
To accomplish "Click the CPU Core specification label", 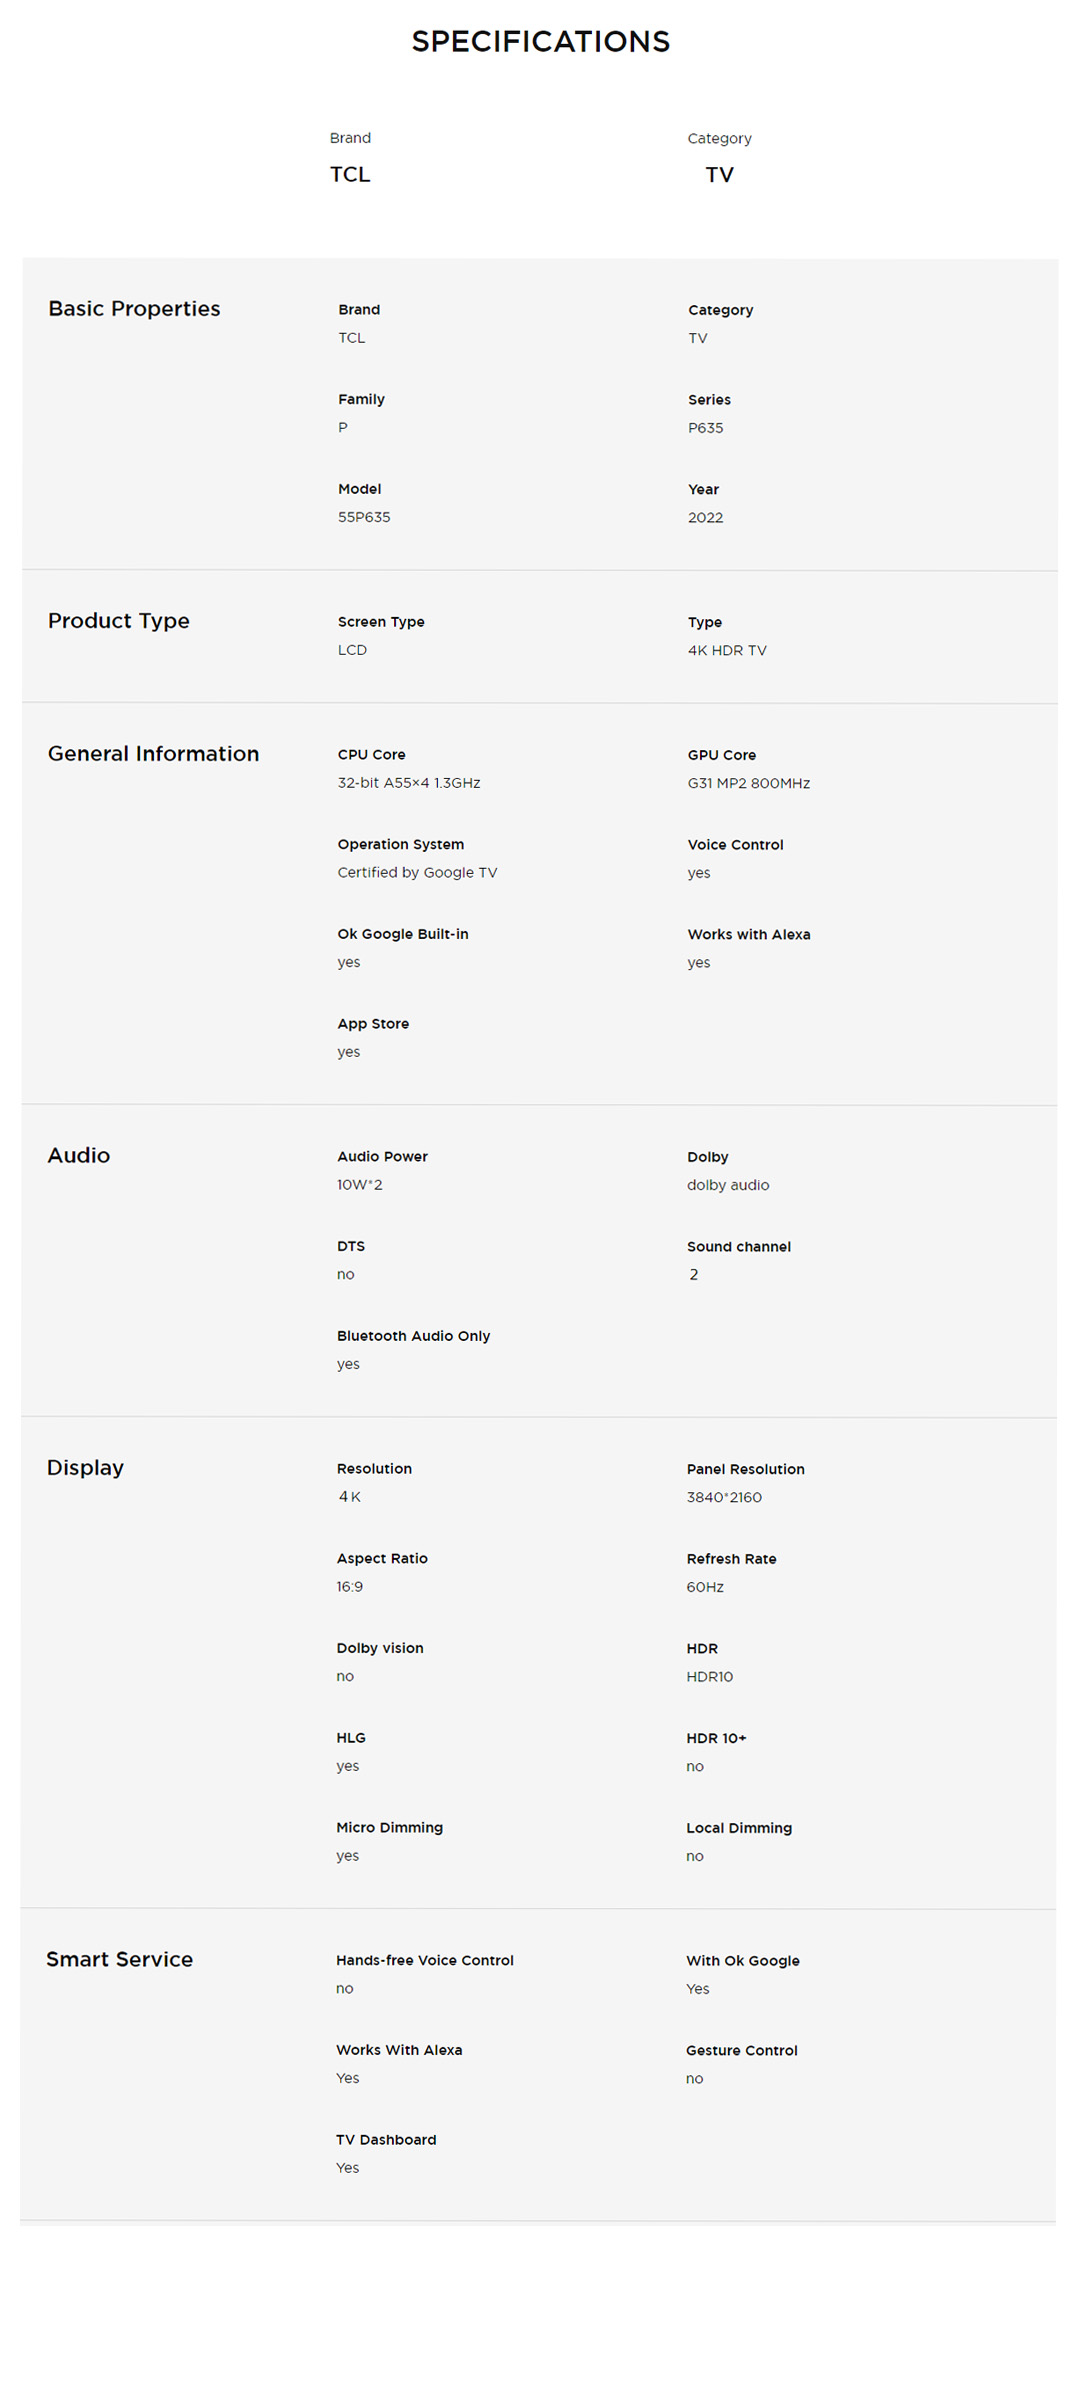I will pos(371,755).
